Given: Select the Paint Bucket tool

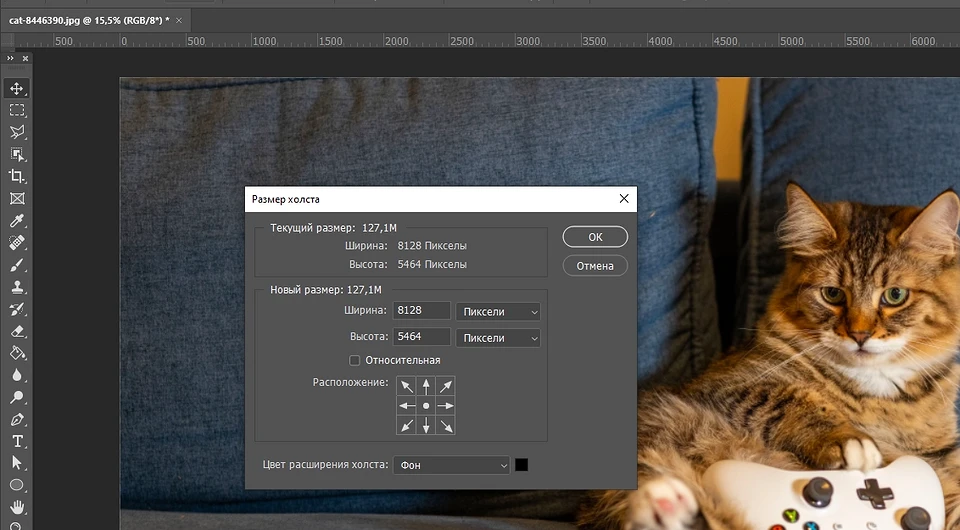Looking at the screenshot, I should point(17,353).
